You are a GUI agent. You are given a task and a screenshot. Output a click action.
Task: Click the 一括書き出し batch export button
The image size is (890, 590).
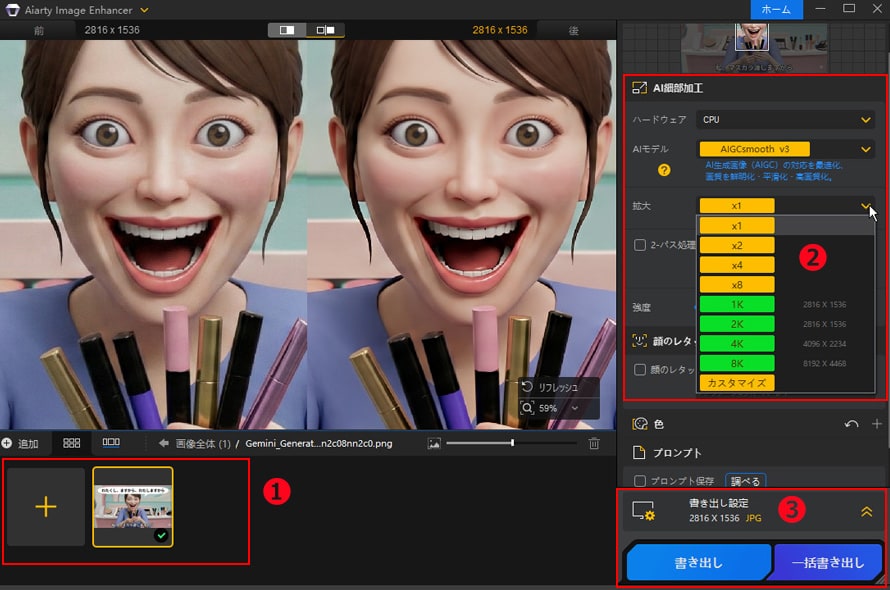coord(828,563)
